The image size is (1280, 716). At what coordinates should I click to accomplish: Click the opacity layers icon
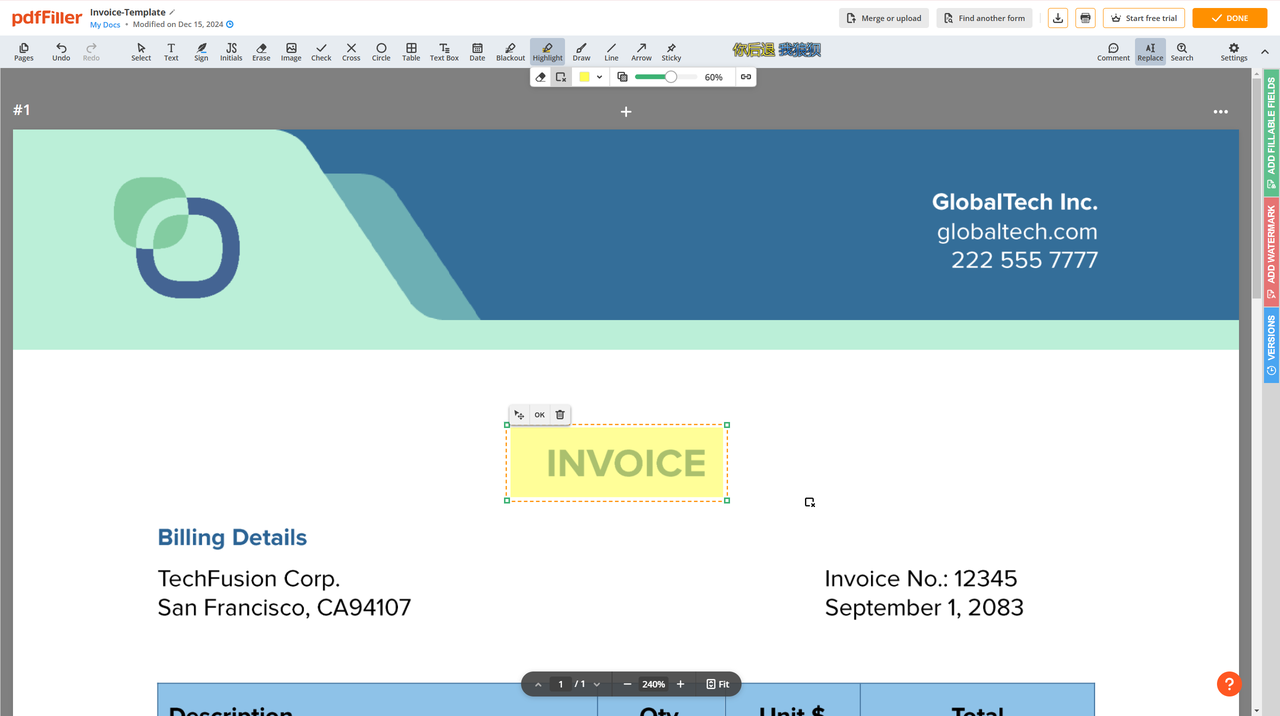tap(622, 77)
